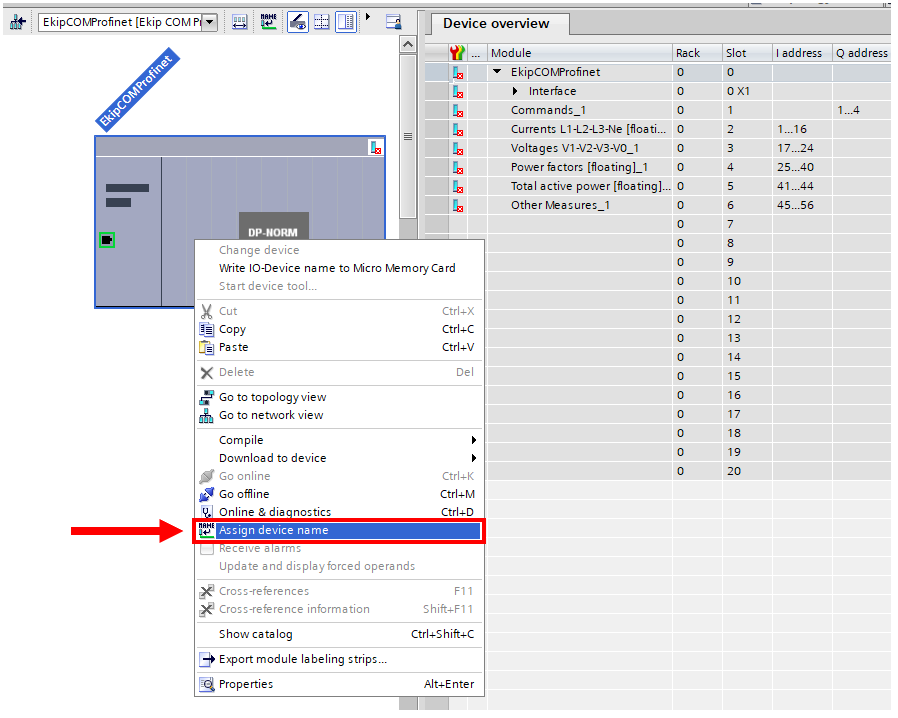Screen dimensions: 898x718
Task: Select the Voltages V1-V2-V3-V0_1 module row
Action: click(x=574, y=148)
